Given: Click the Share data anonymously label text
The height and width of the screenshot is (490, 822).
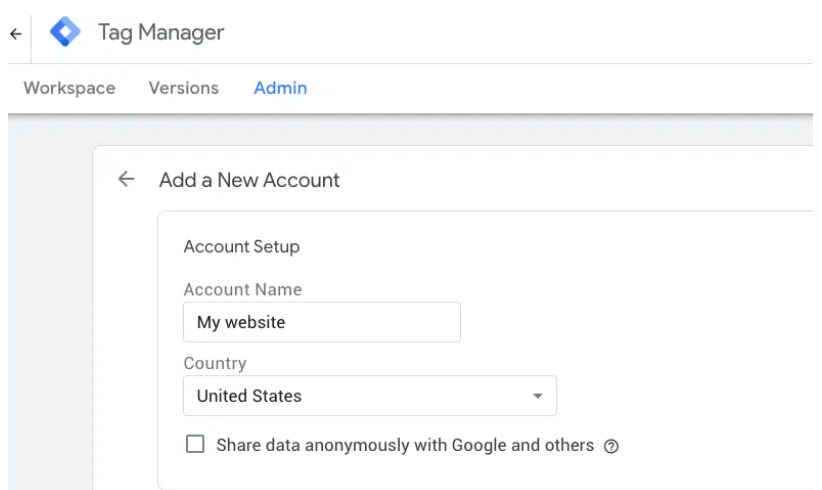Looking at the screenshot, I should 405,445.
